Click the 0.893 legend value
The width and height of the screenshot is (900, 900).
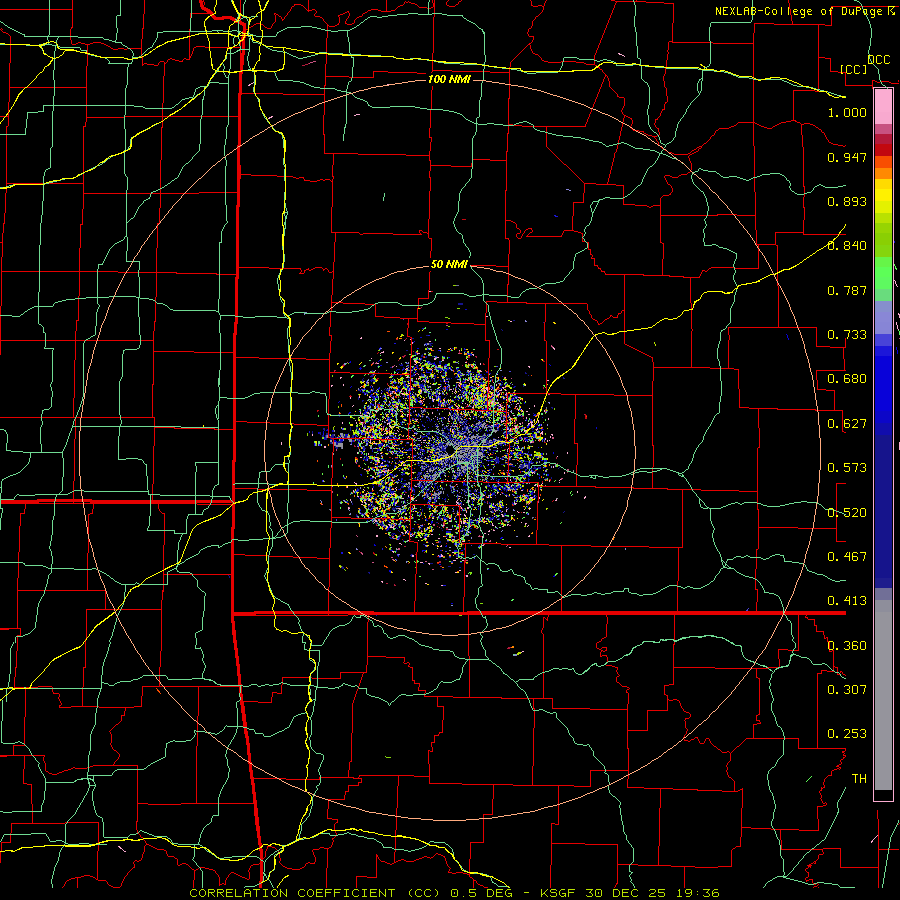[847, 201]
